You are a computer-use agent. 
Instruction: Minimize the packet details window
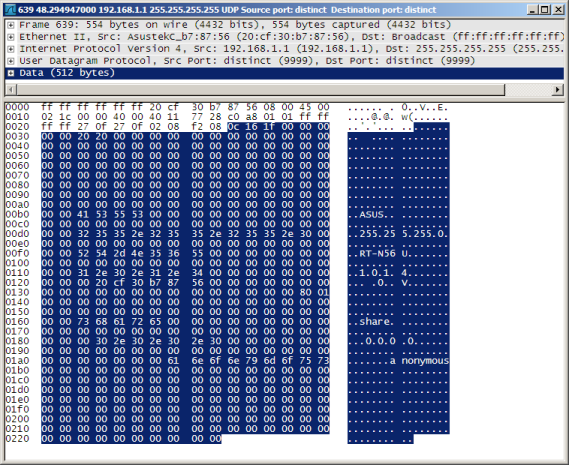click(532, 10)
